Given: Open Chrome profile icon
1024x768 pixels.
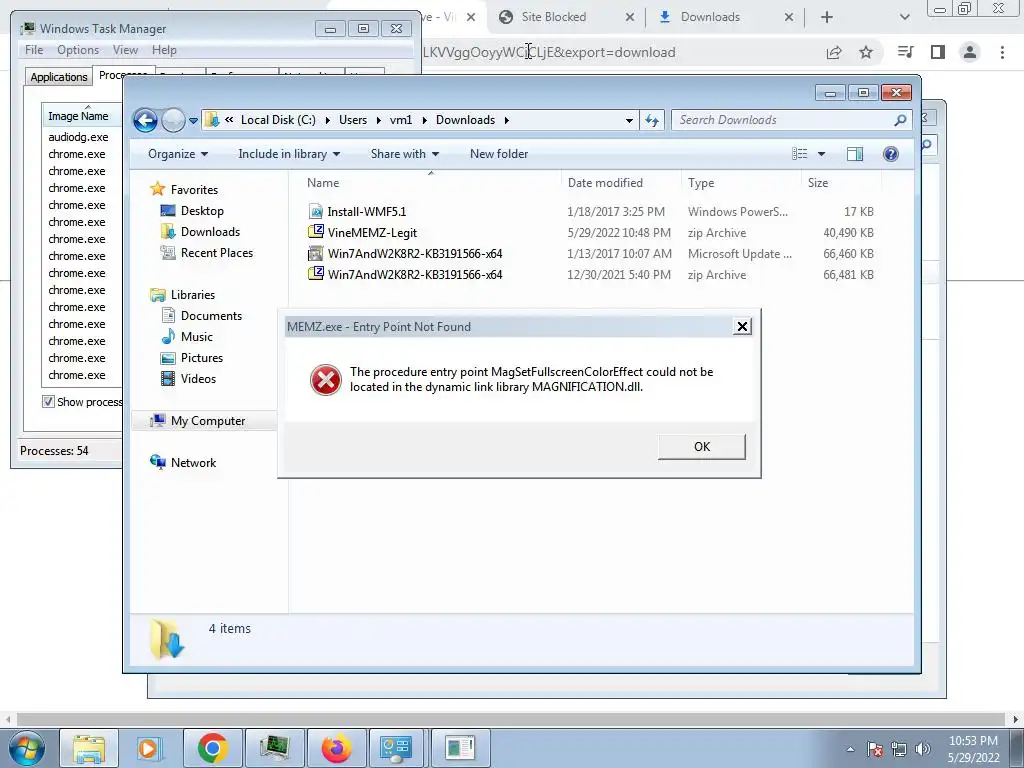Looking at the screenshot, I should tap(970, 52).
